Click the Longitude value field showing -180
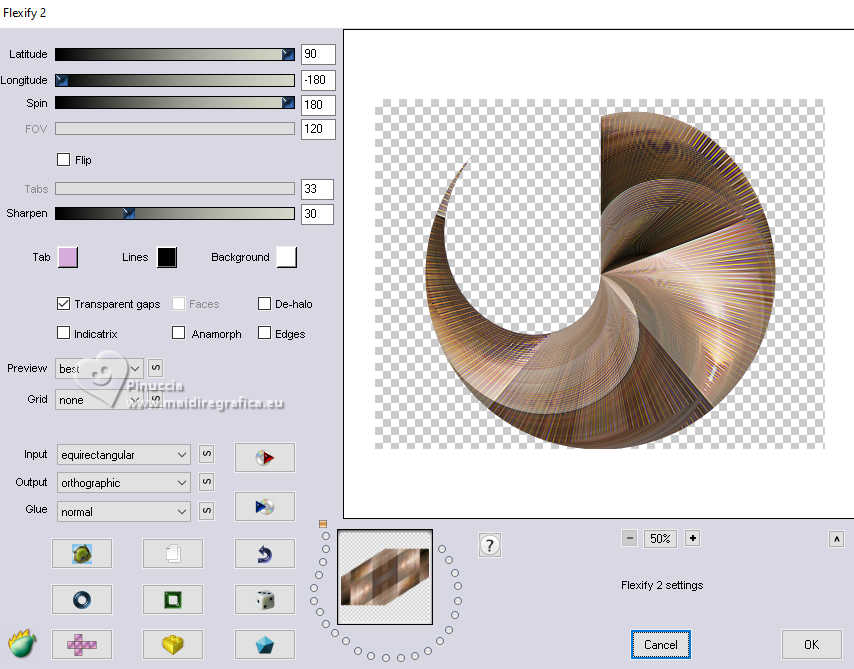Image resolution: width=854 pixels, height=669 pixels. coord(318,80)
